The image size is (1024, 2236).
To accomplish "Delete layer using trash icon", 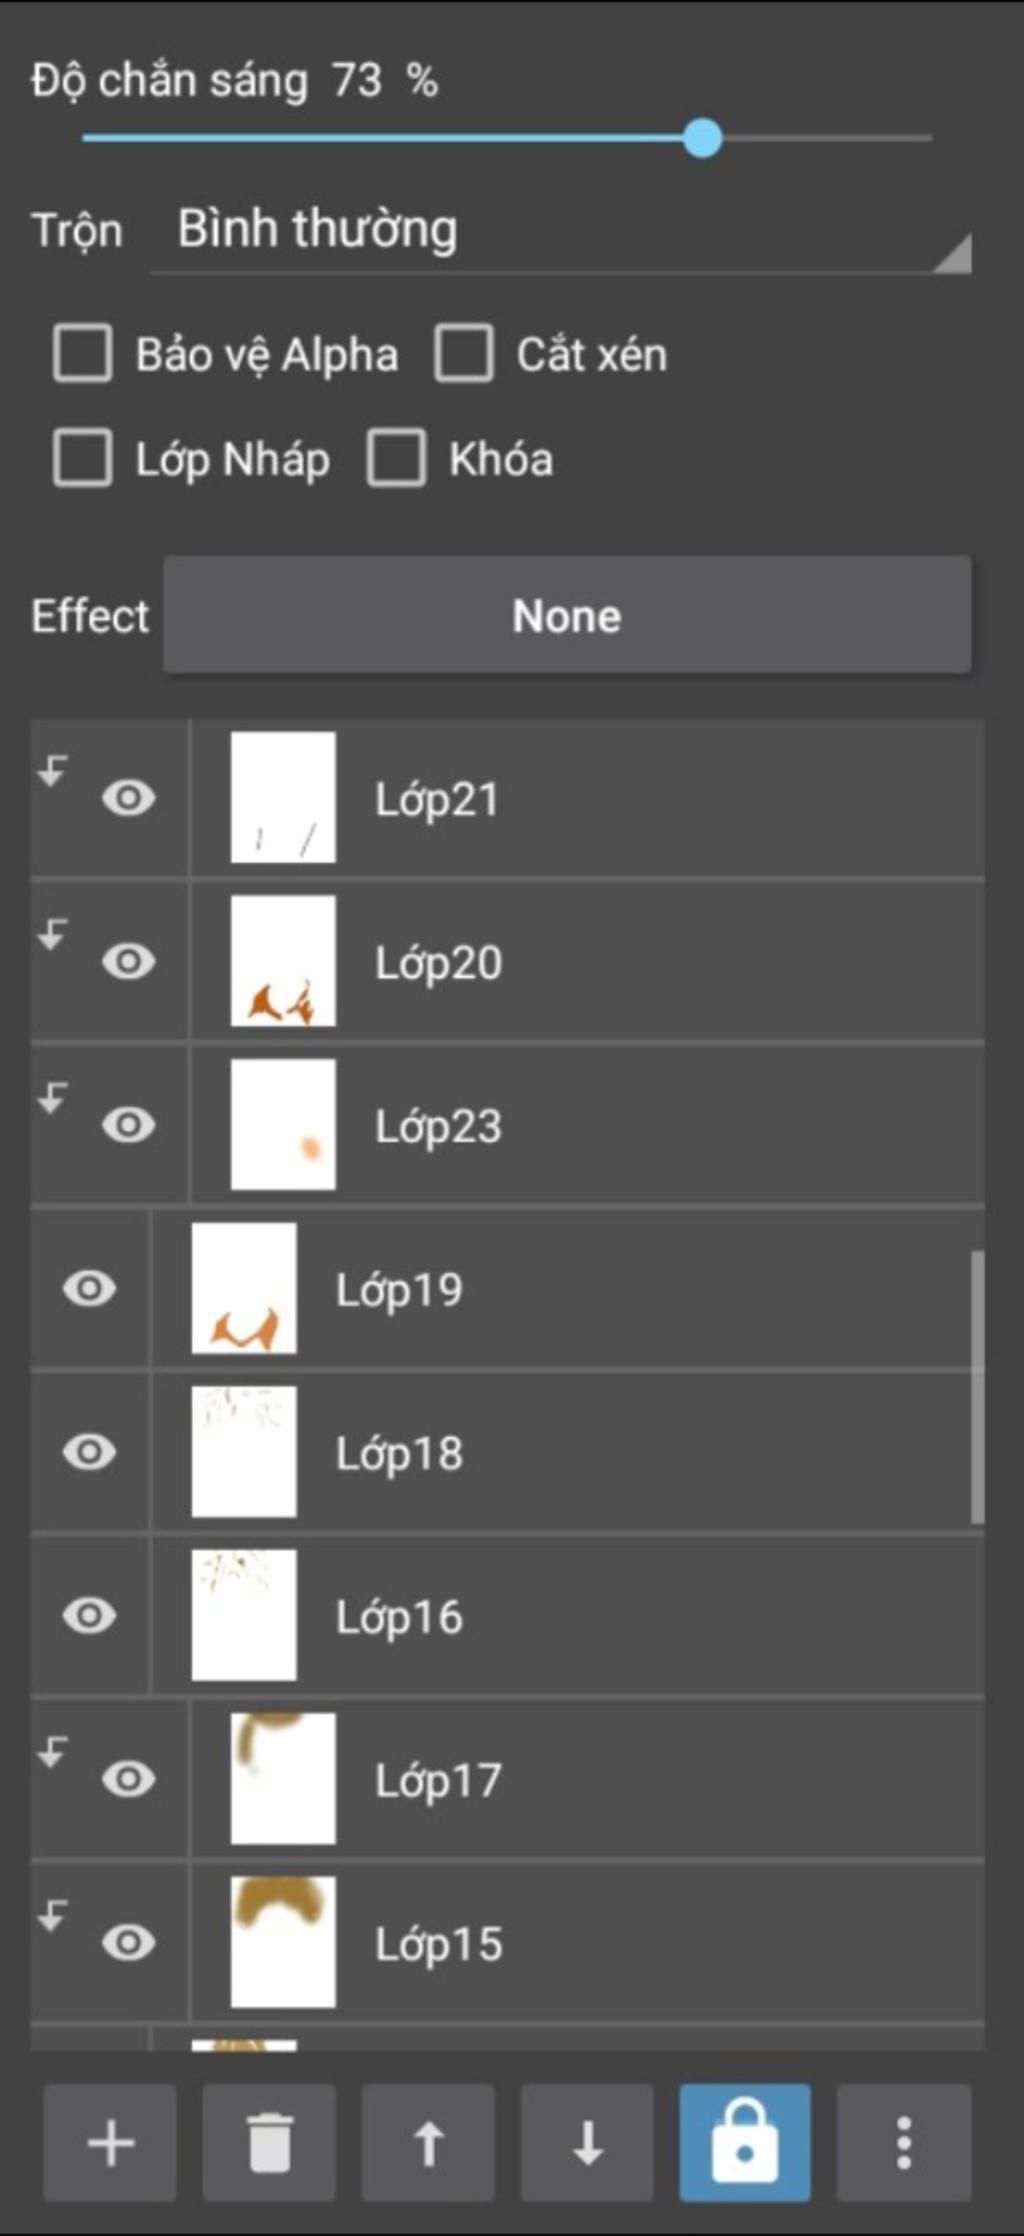I will click(x=269, y=2142).
